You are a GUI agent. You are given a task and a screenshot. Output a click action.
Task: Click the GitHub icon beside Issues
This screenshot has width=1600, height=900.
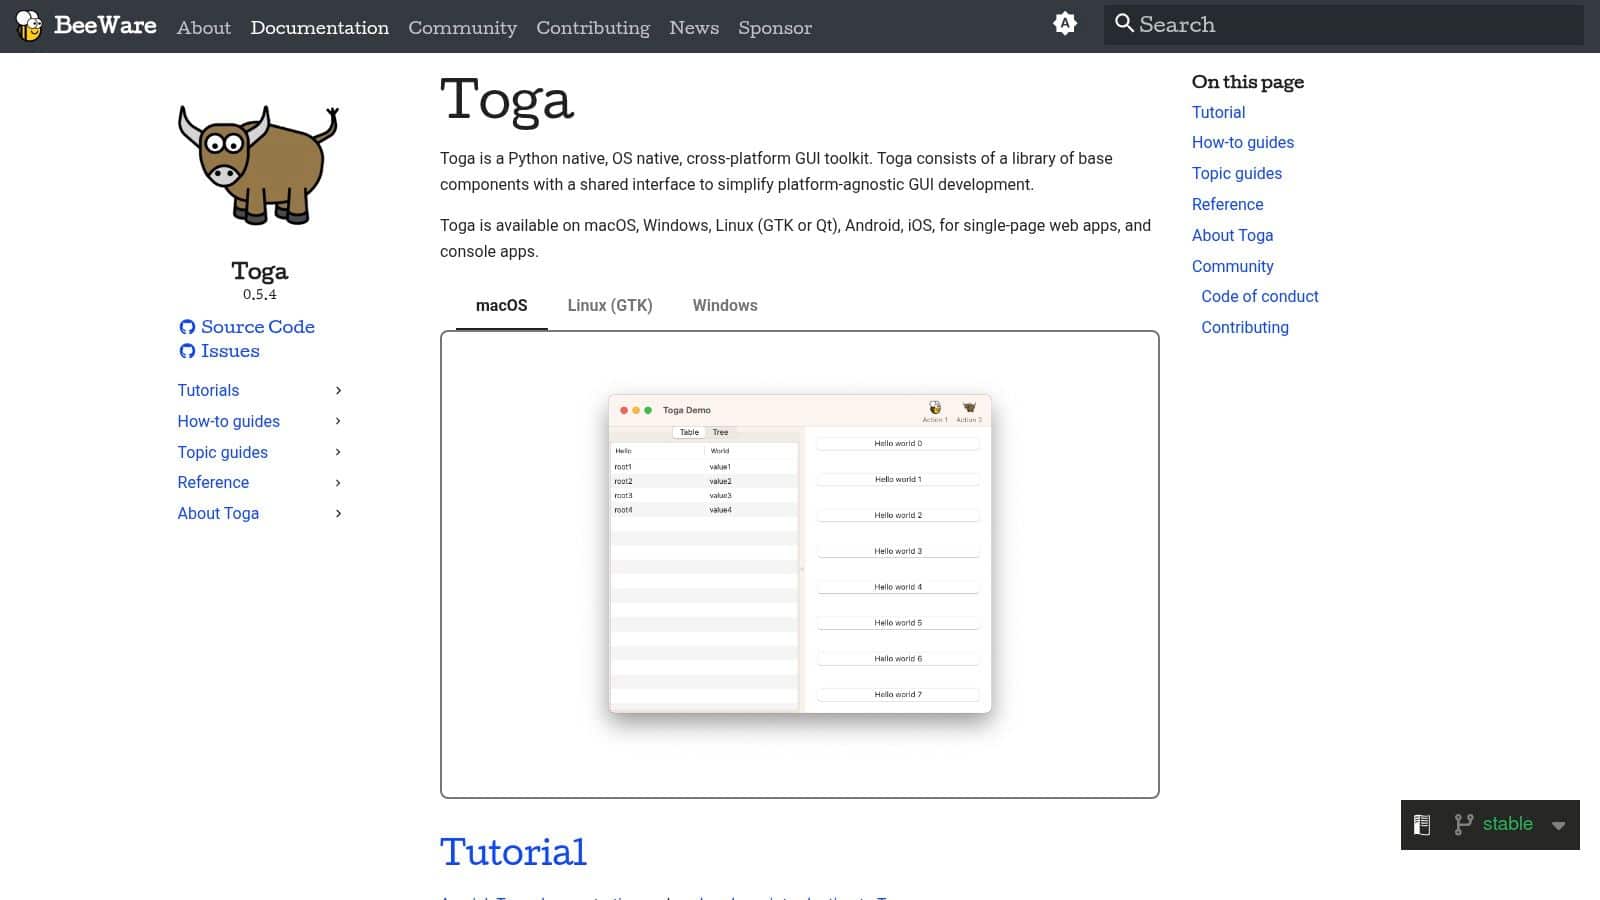coord(187,351)
